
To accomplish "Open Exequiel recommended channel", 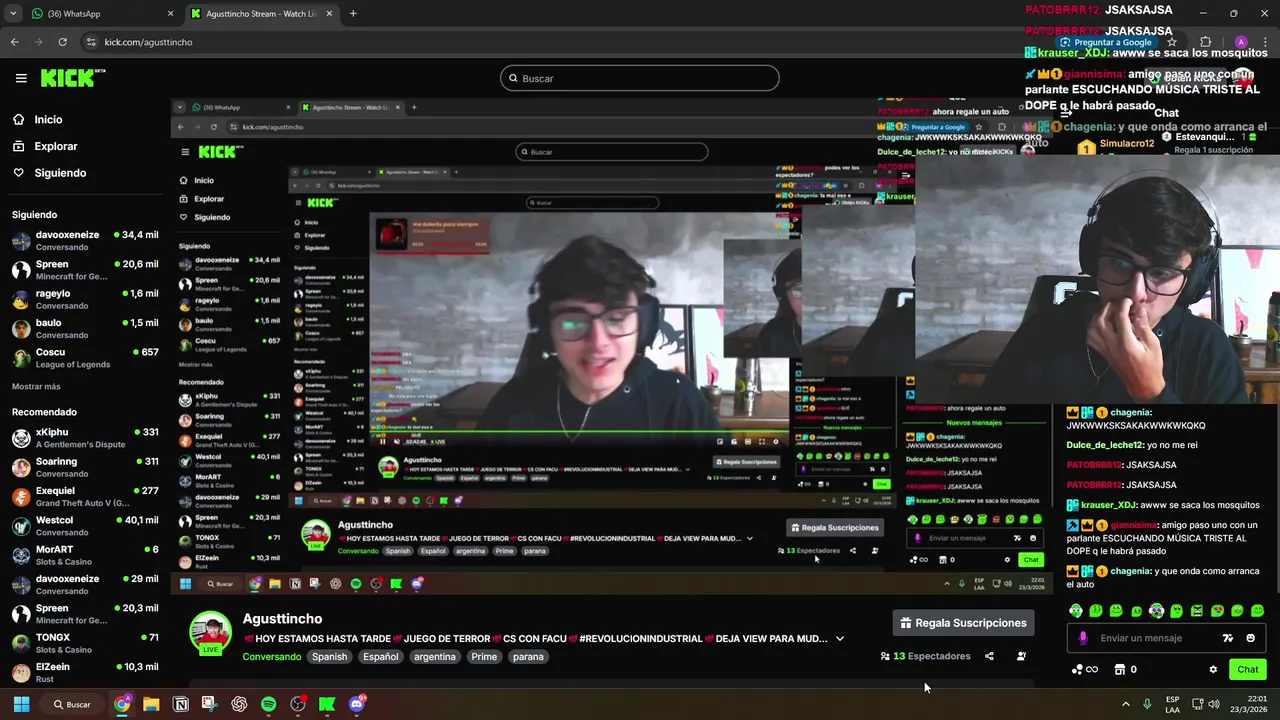I will click(x=84, y=496).
